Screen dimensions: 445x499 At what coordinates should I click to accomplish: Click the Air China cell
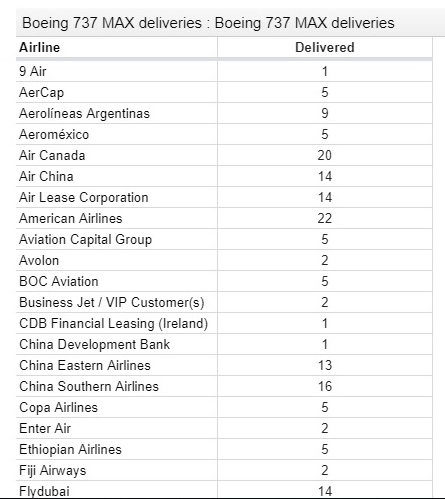tap(117, 176)
